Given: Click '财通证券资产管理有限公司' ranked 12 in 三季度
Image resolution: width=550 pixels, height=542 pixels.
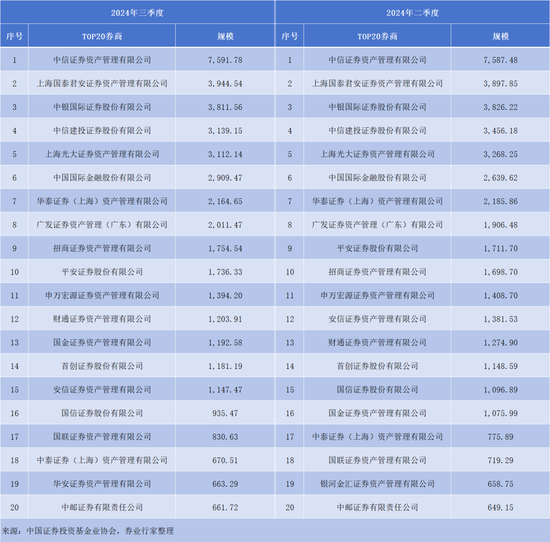Looking at the screenshot, I should click(x=102, y=319).
